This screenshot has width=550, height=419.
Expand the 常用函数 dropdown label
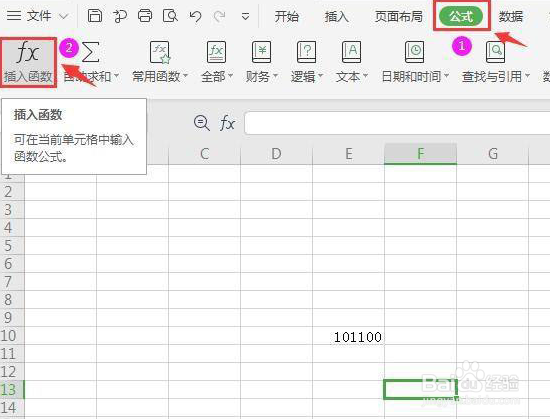click(160, 76)
